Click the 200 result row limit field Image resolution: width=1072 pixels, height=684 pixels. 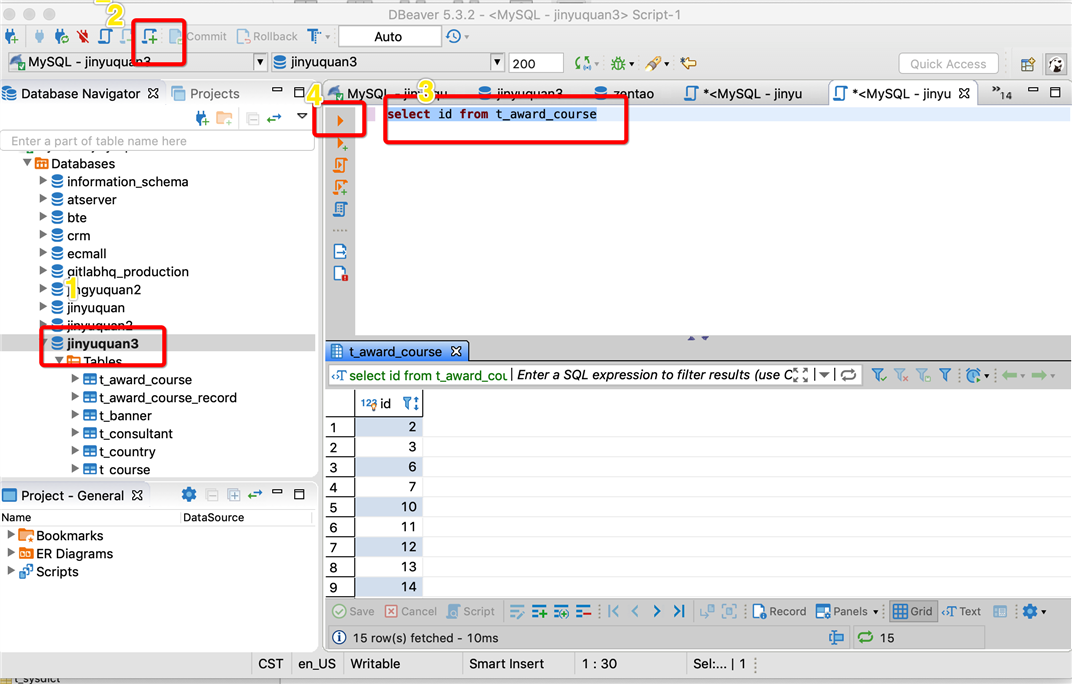[535, 63]
